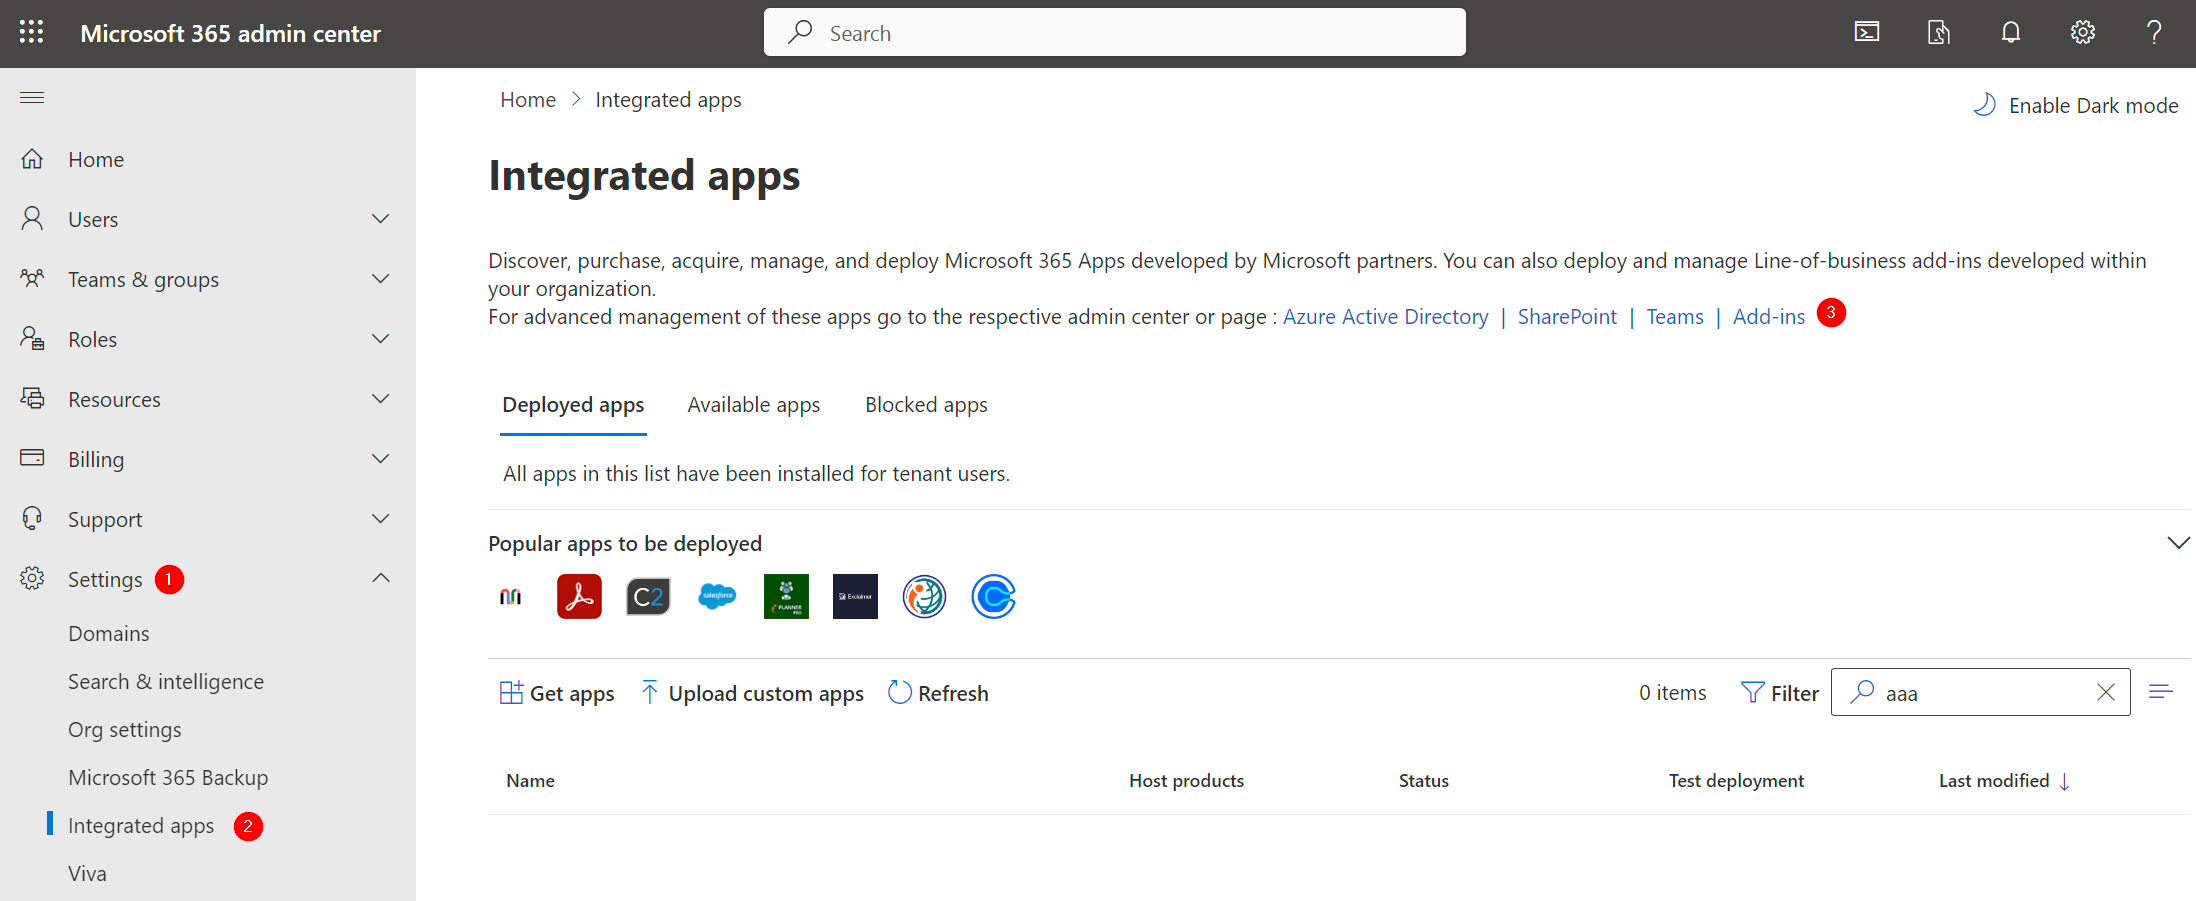2196x901 pixels.
Task: Click the Filter button above the table
Action: 1779,692
